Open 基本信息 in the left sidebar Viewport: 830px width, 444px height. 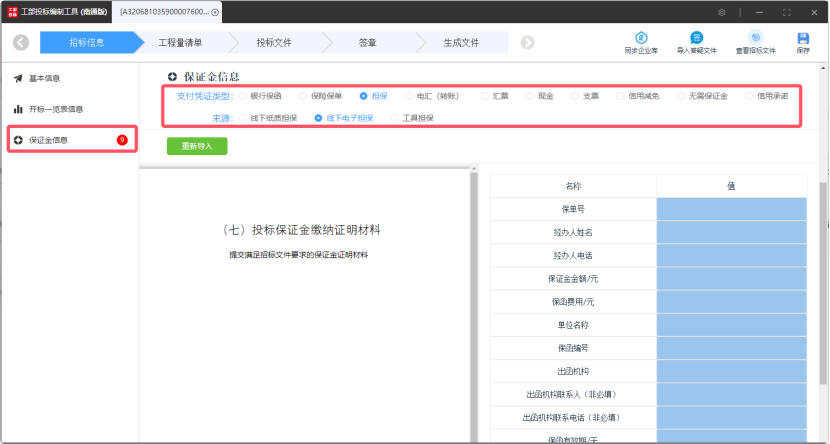tap(44, 77)
